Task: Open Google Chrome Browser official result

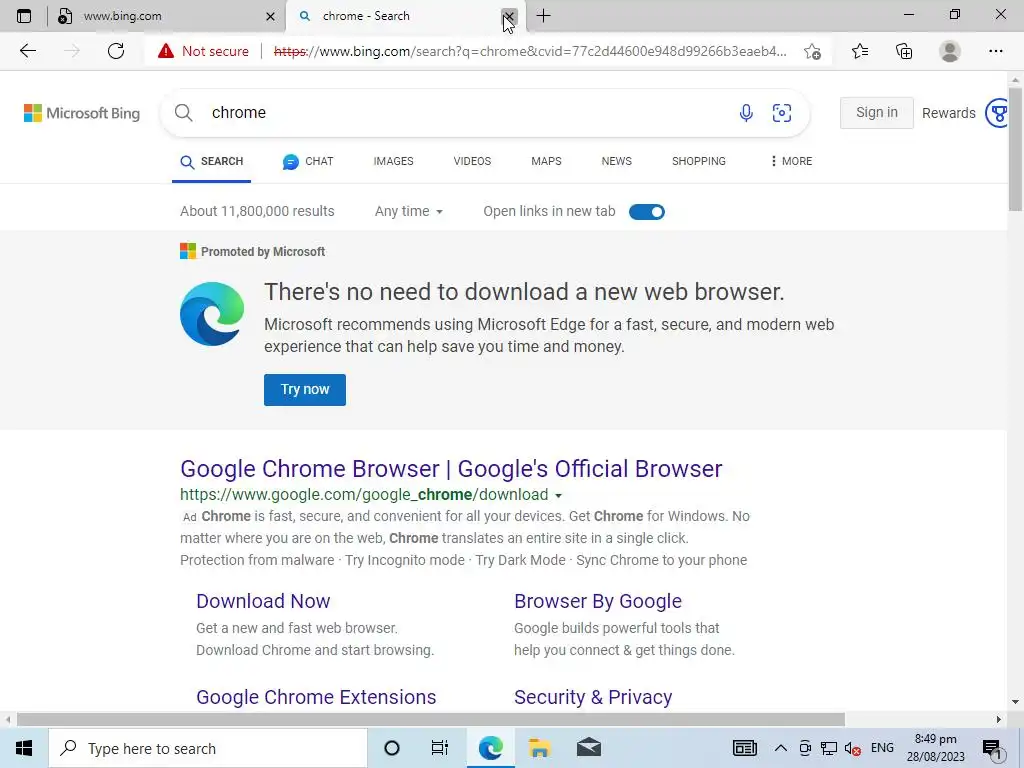Action: point(451,469)
